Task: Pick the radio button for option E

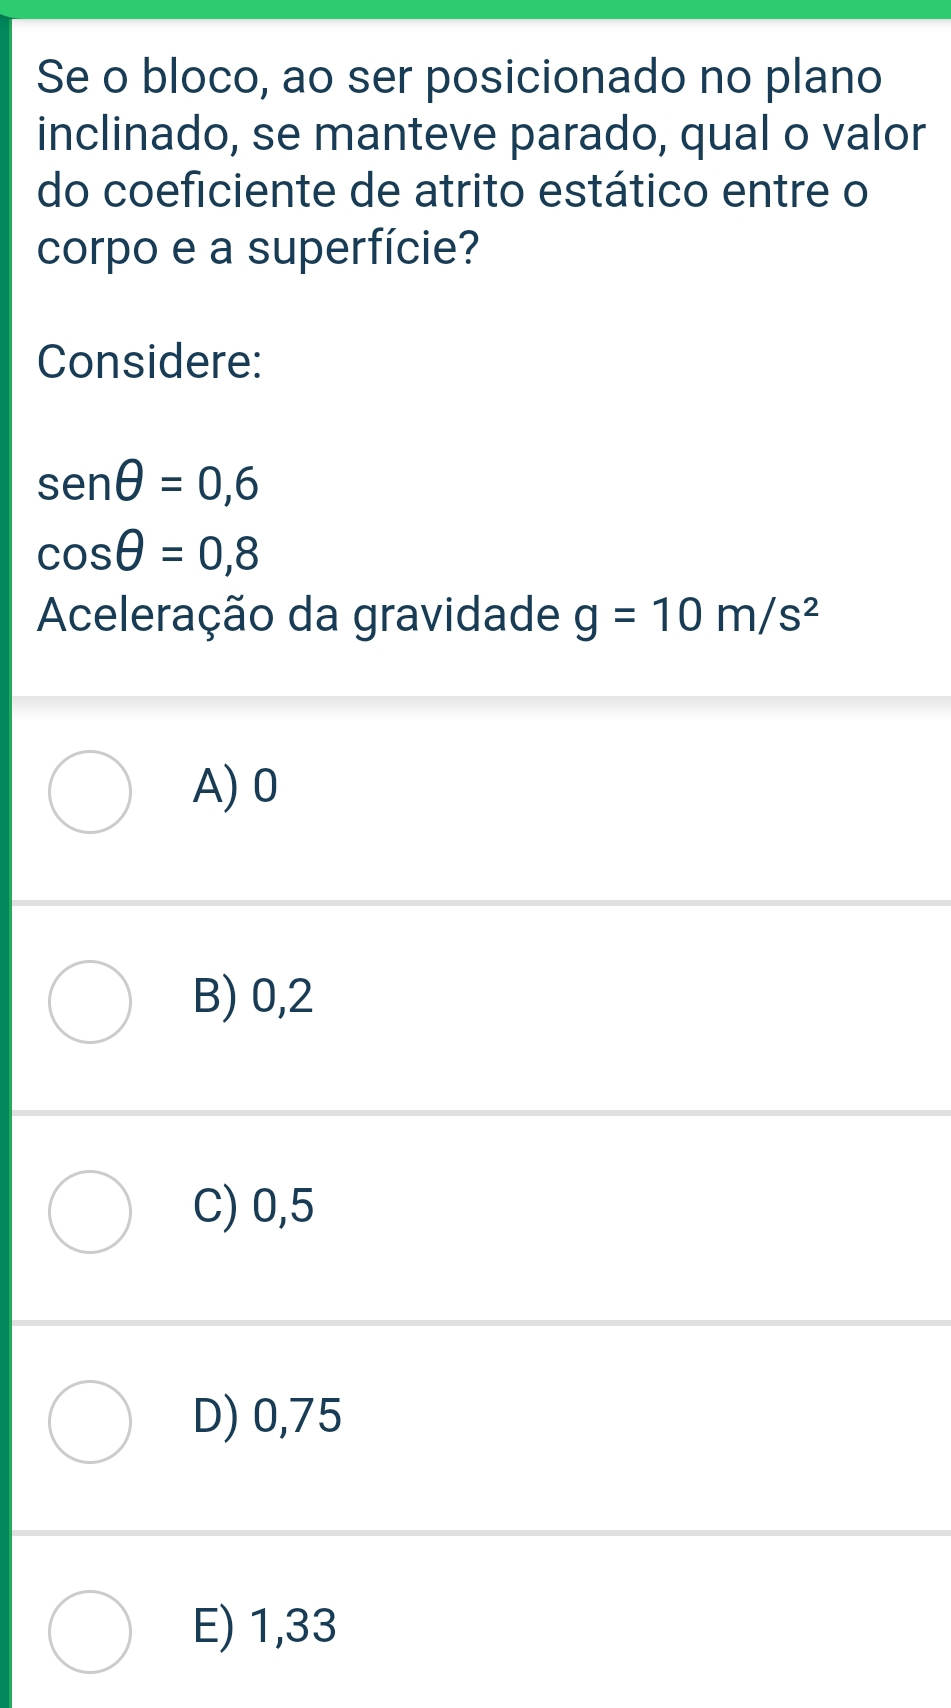Action: click(x=90, y=1631)
